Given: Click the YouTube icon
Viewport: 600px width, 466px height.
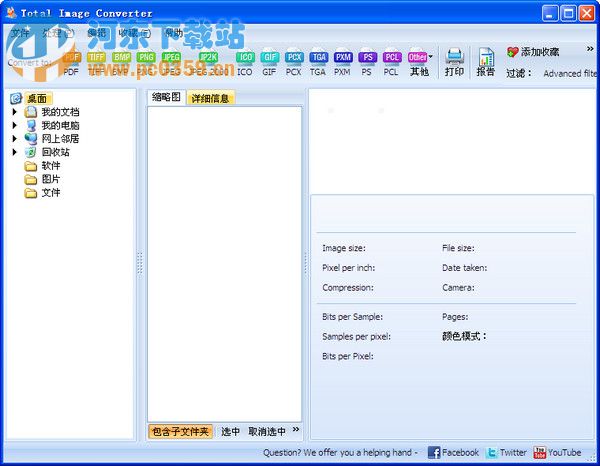Looking at the screenshot, I should tap(540, 453).
